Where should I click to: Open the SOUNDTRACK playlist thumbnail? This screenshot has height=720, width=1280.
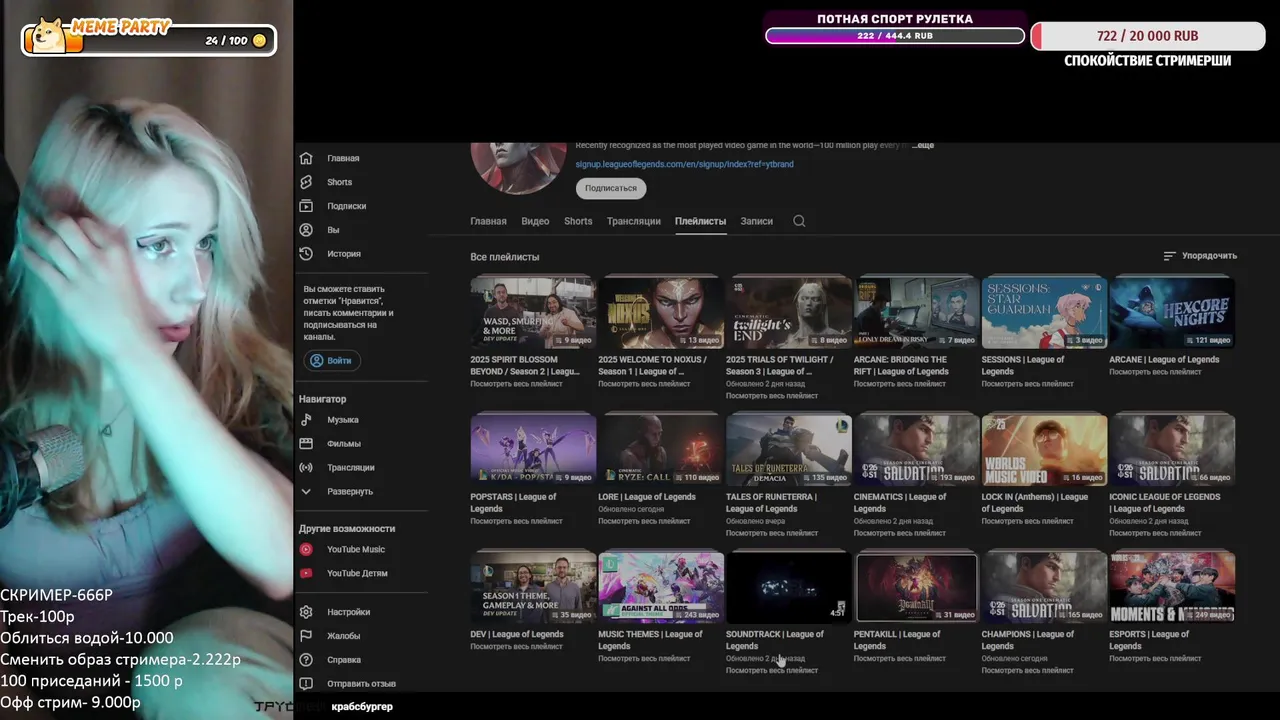point(789,587)
